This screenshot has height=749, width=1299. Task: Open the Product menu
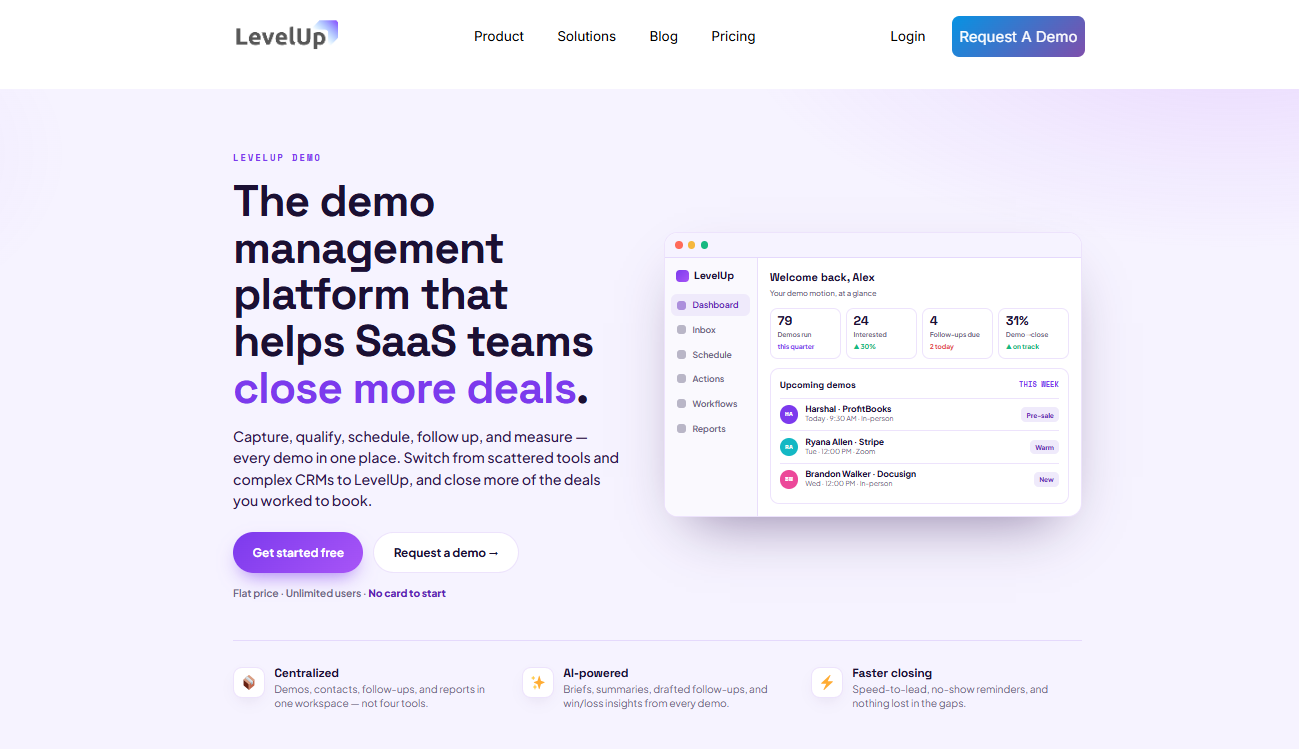[x=499, y=36]
